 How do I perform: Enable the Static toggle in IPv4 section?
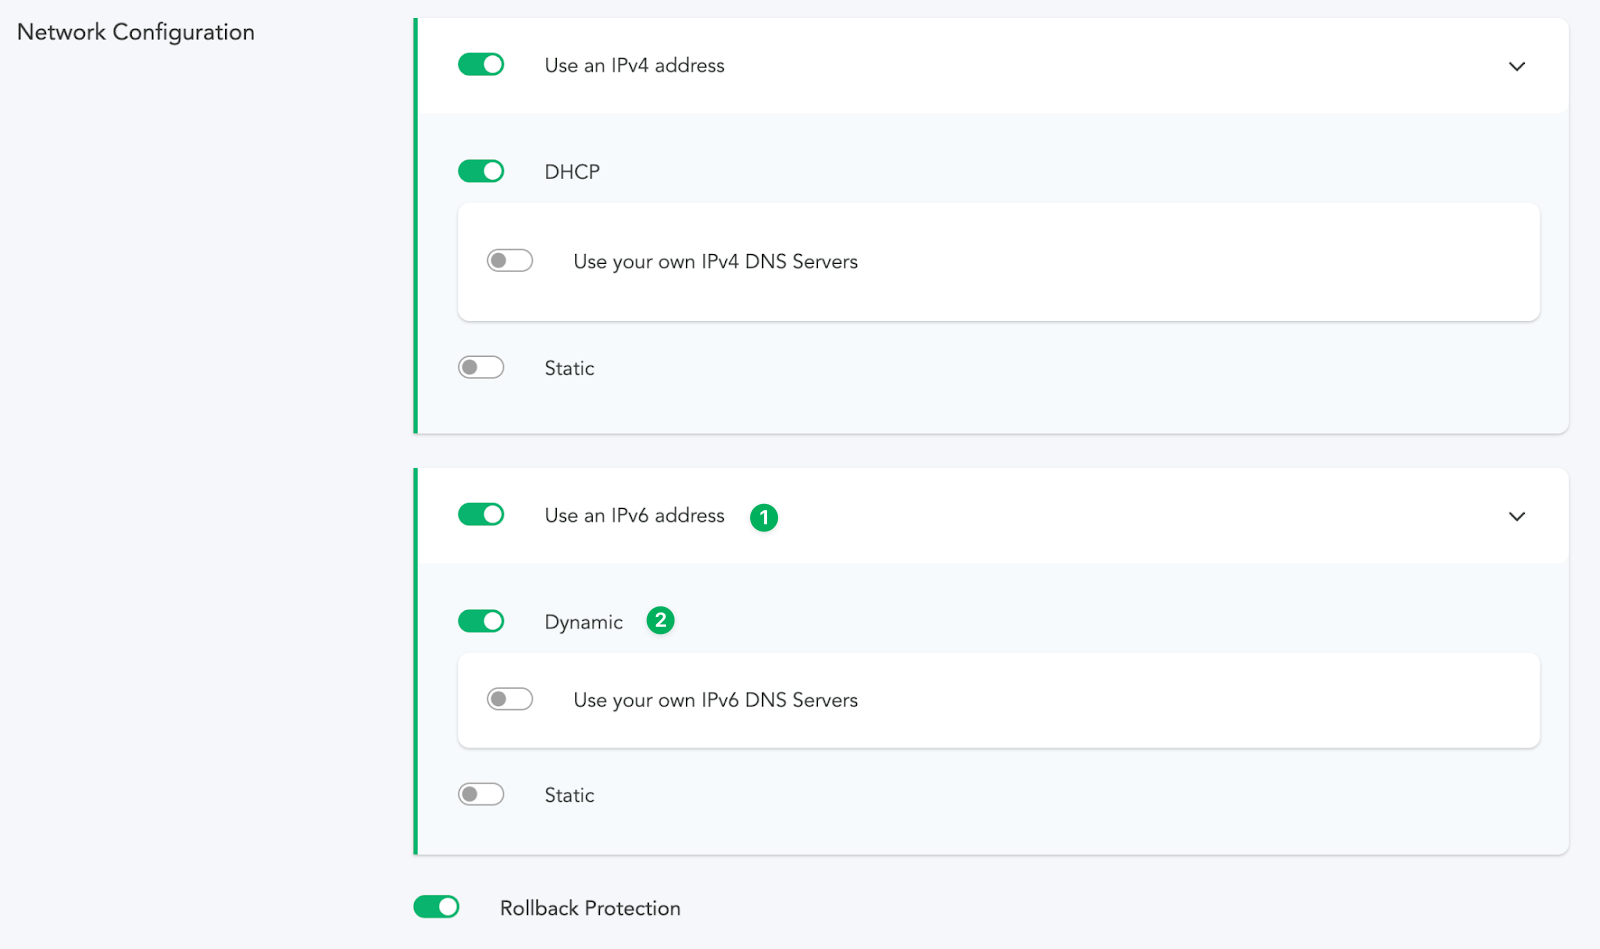tap(481, 368)
